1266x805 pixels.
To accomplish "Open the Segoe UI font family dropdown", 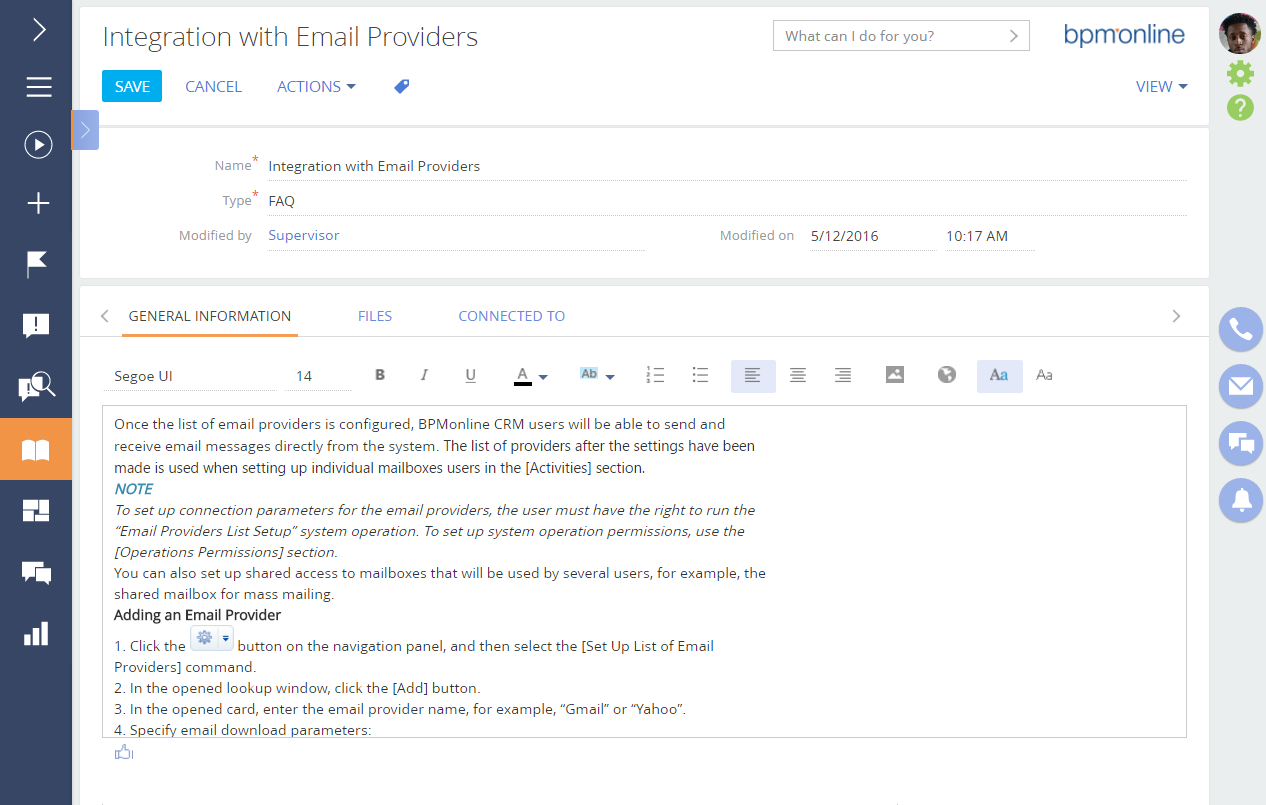I will click(x=189, y=376).
